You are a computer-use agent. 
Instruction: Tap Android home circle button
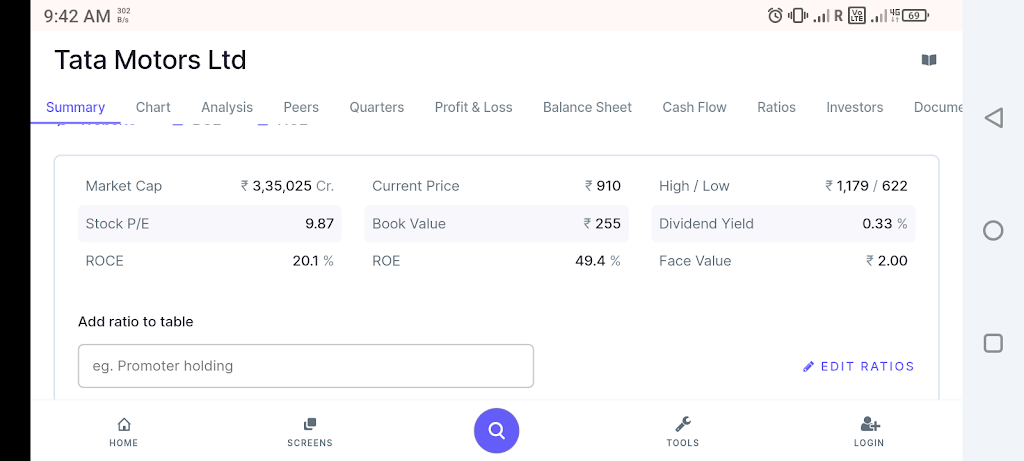(993, 230)
